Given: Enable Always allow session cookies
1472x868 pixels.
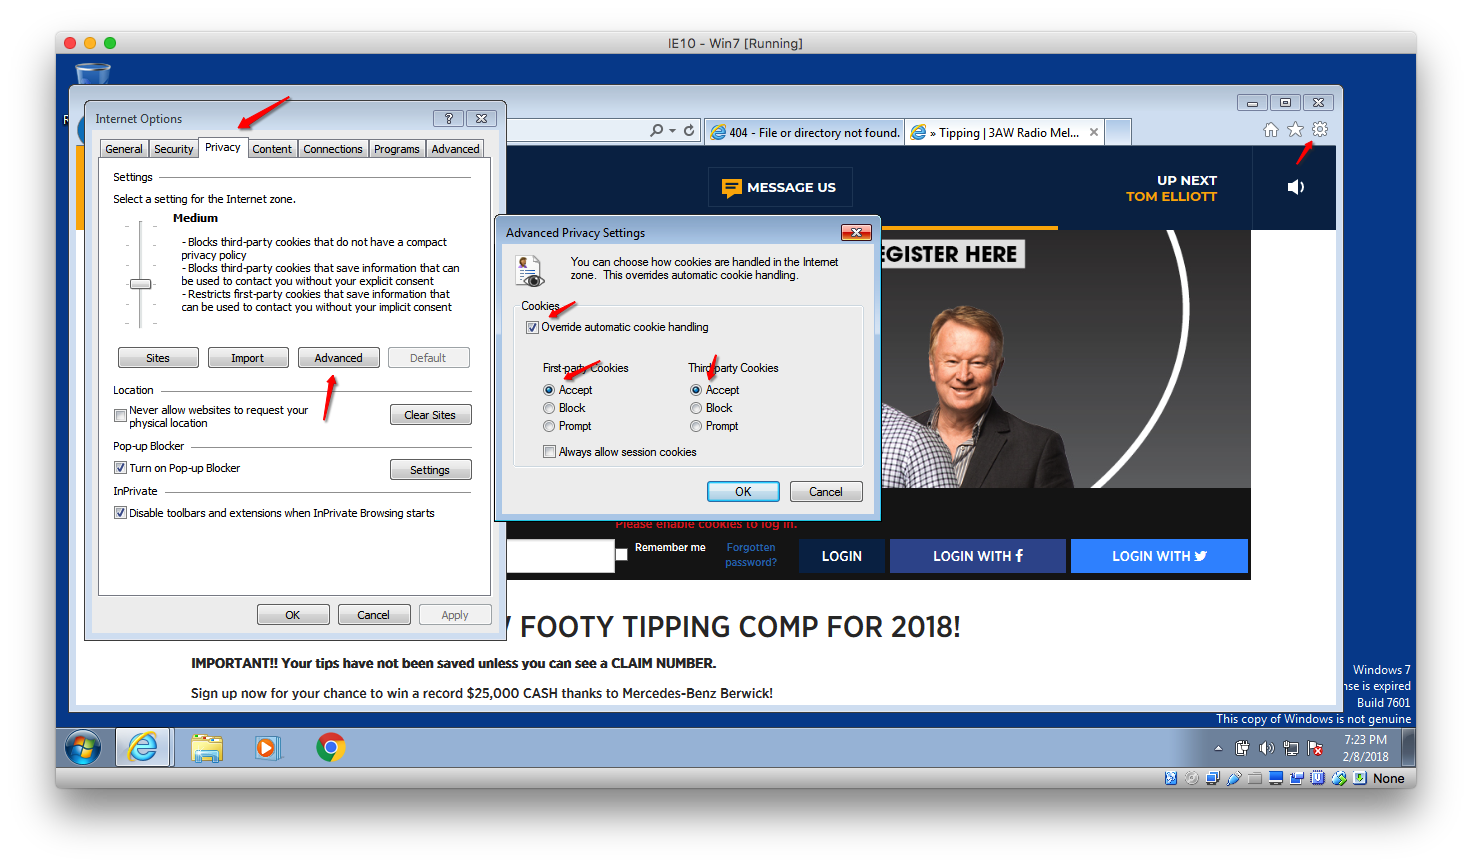Looking at the screenshot, I should tap(549, 452).
